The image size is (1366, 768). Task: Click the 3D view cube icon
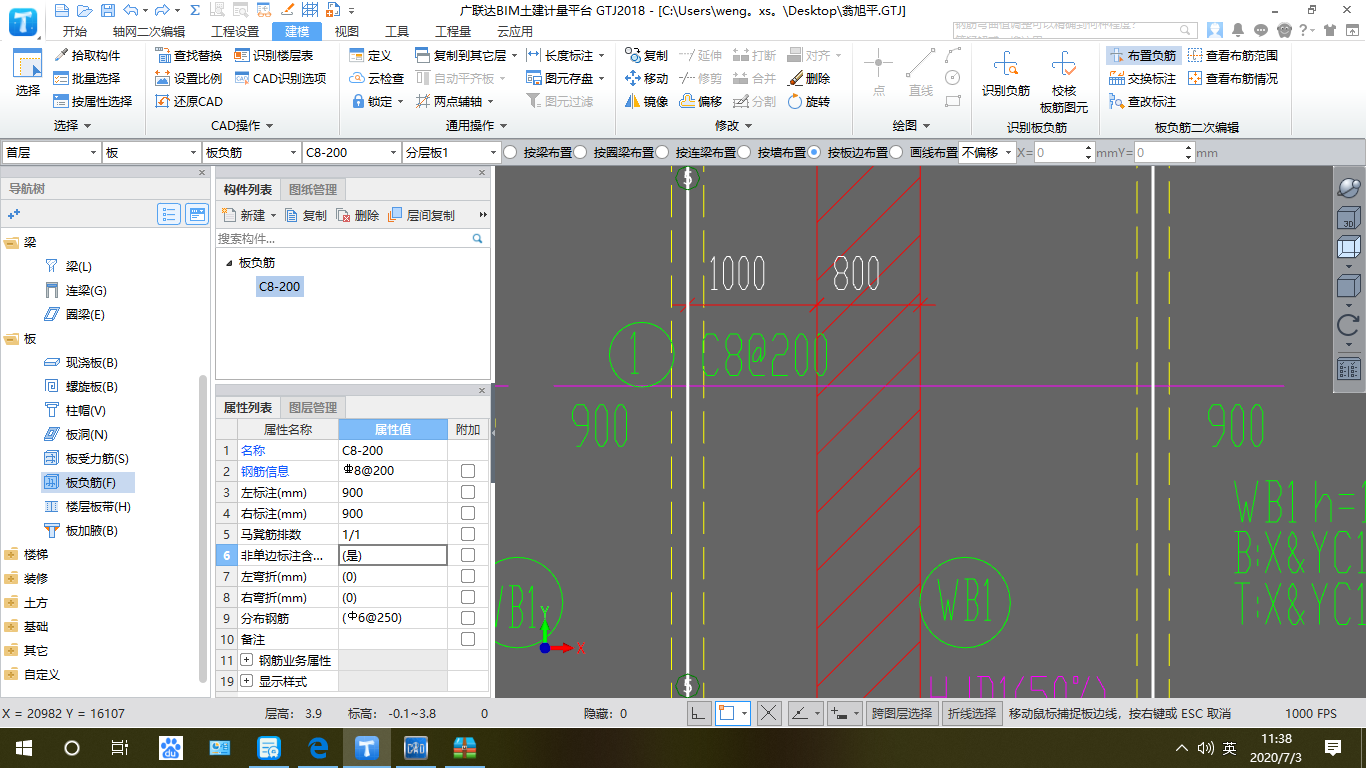pos(1348,219)
